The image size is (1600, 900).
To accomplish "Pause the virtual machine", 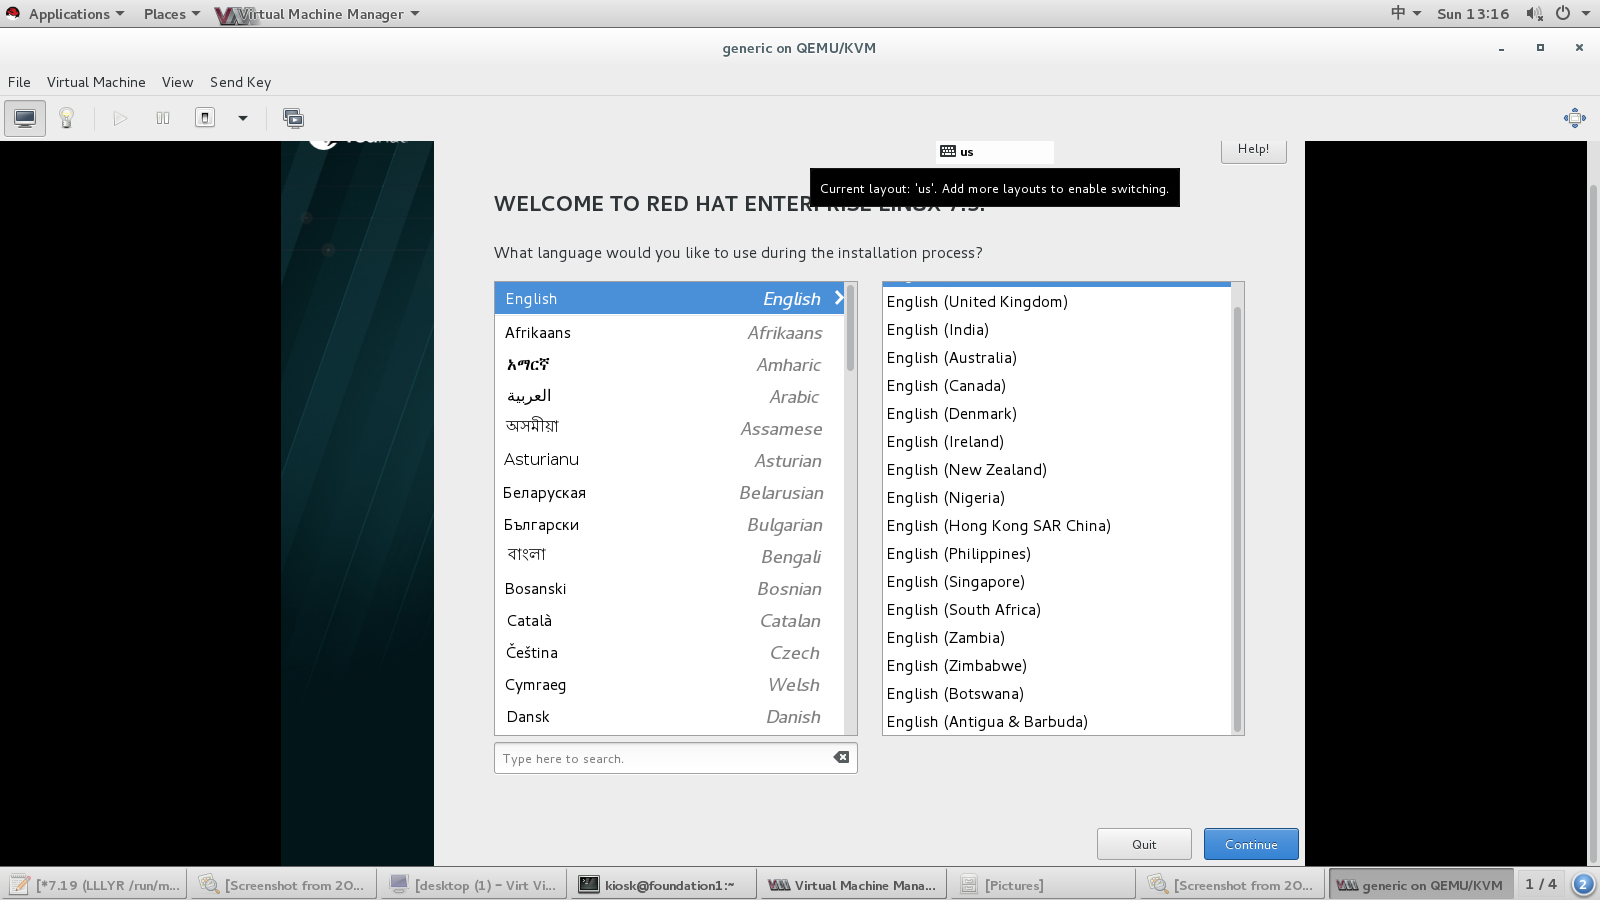I will point(163,118).
